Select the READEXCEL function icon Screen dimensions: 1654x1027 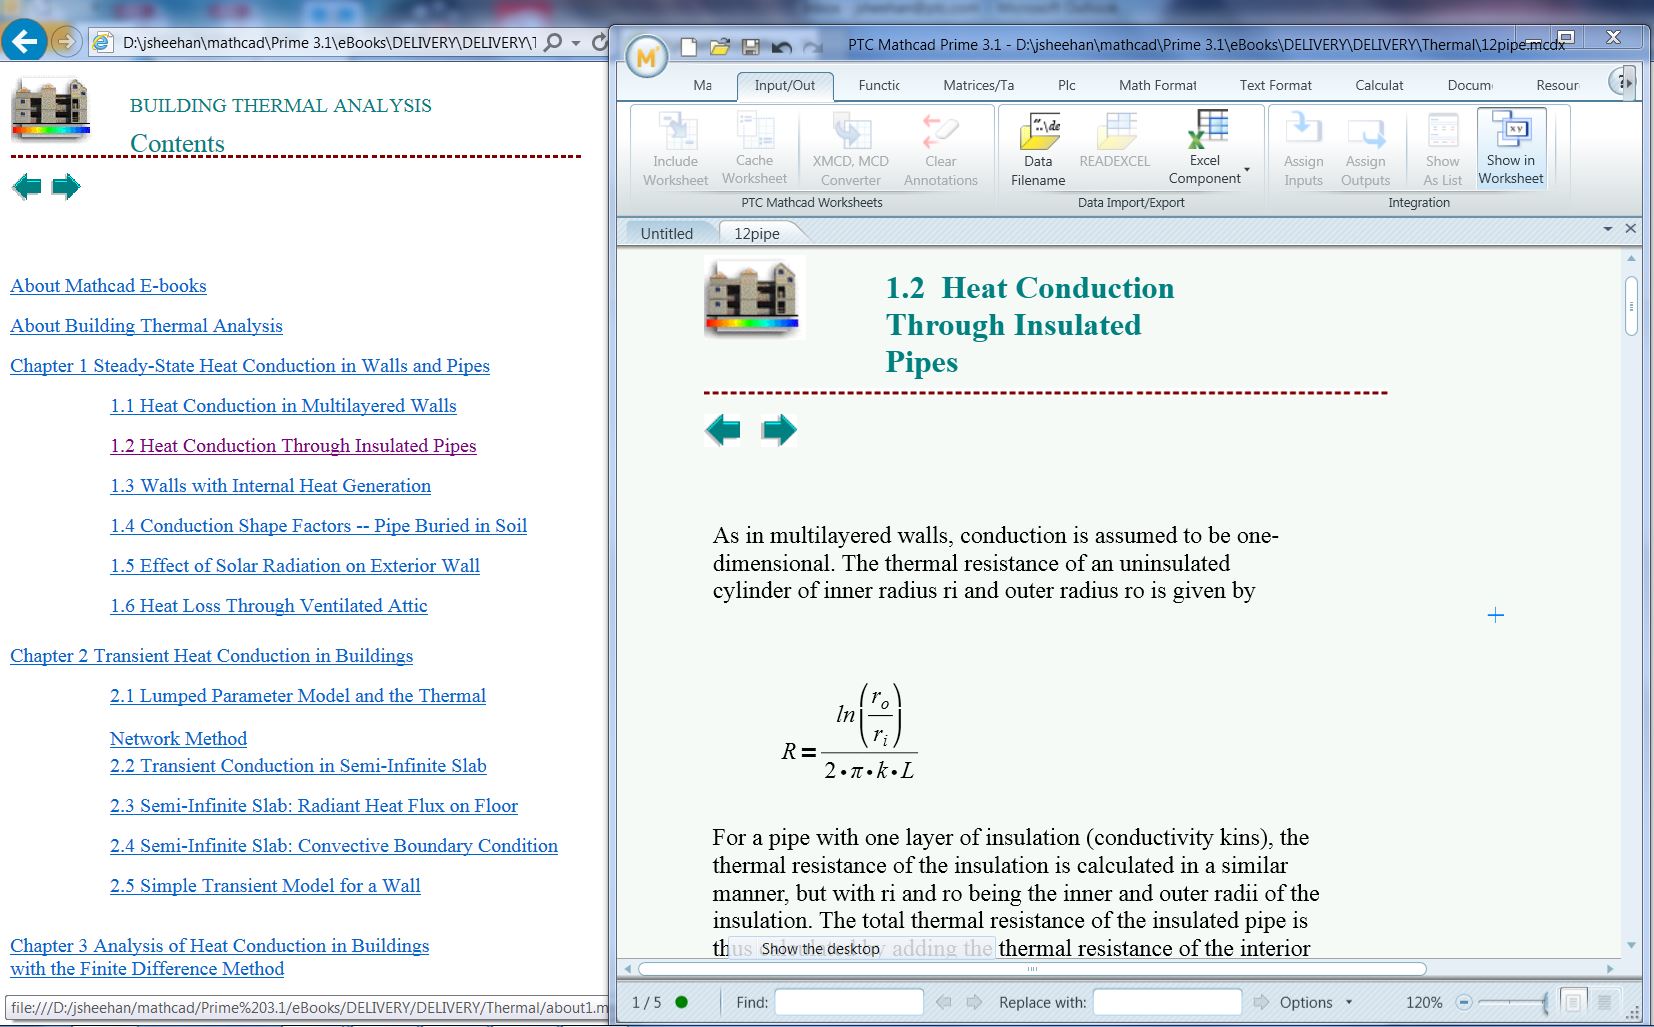pyautogui.click(x=1115, y=140)
